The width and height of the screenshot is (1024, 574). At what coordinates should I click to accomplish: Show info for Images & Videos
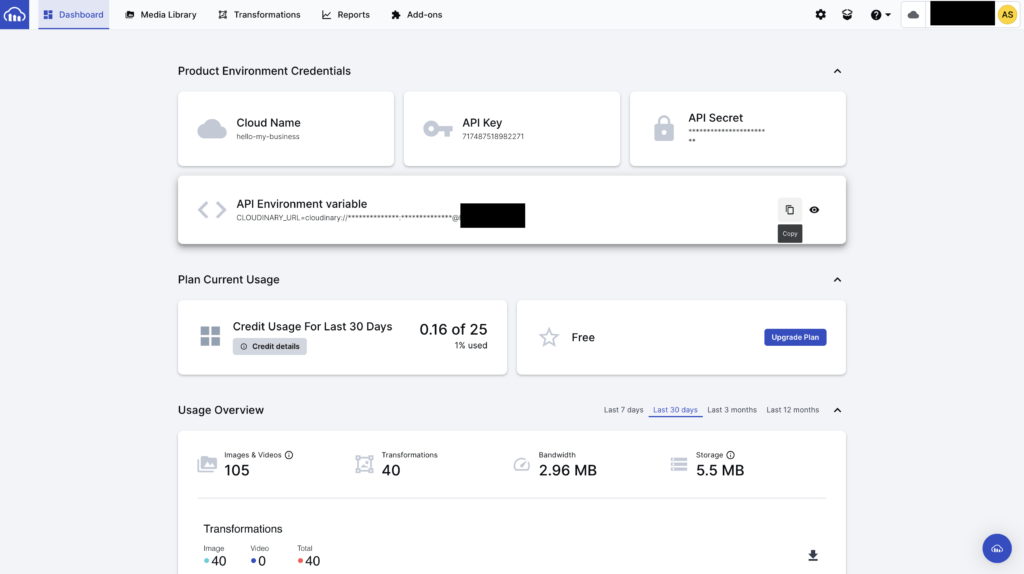click(x=289, y=455)
